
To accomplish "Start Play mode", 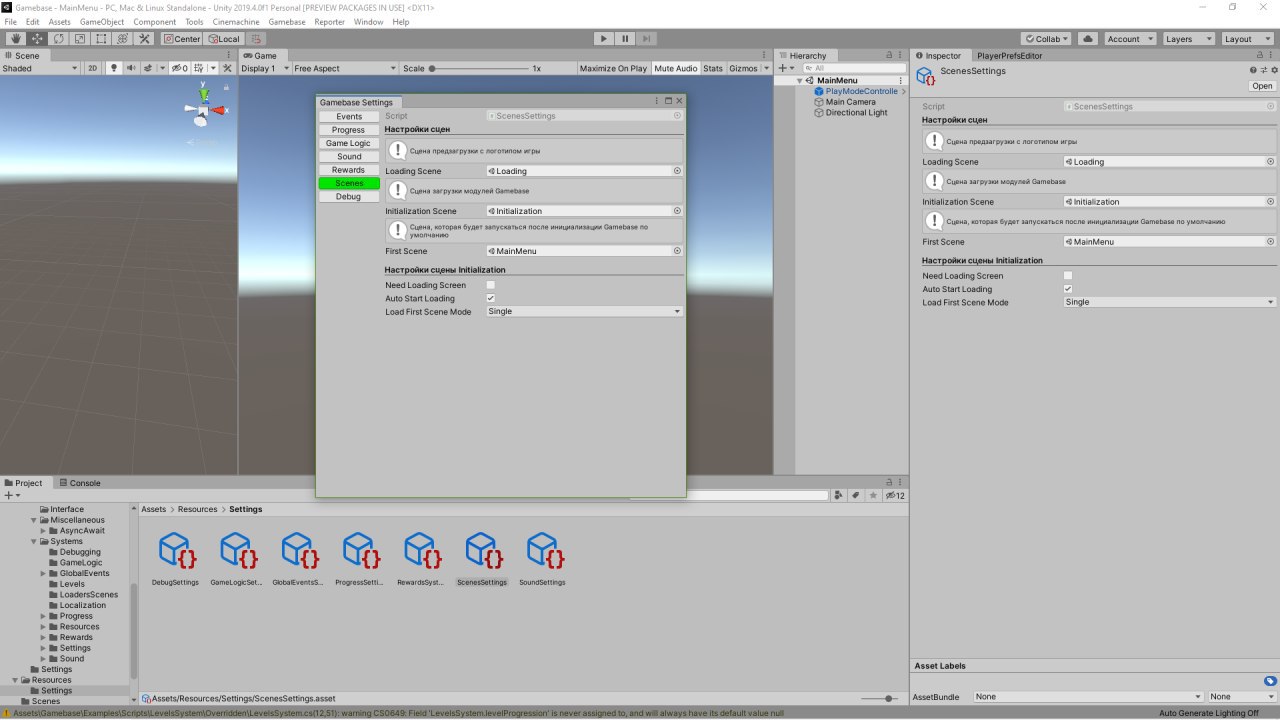I will point(603,38).
